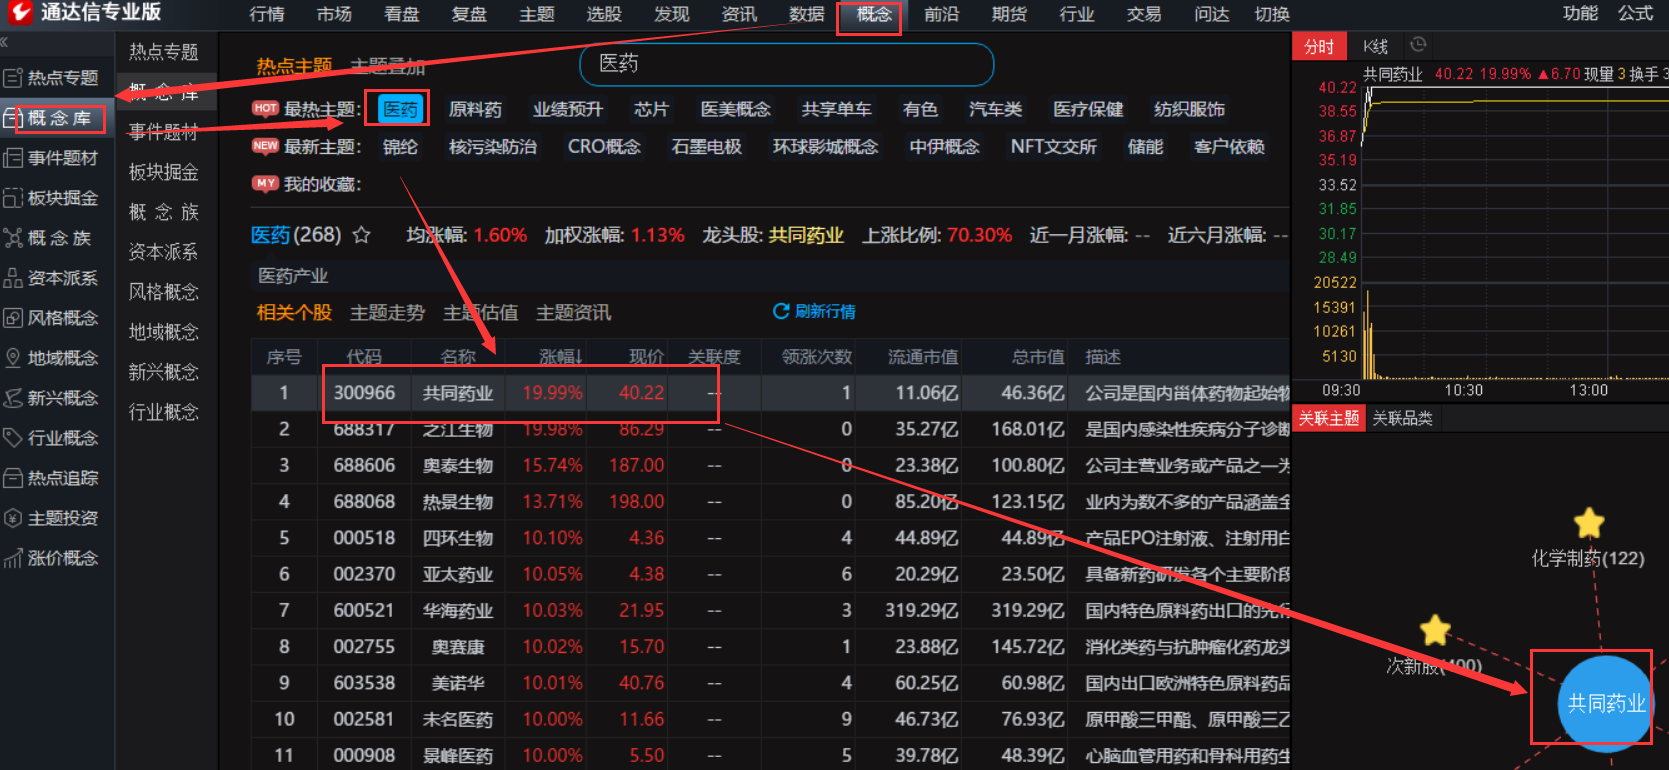Select the 纺织服饰 hot theme
This screenshot has height=770, width=1669.
pos(1189,109)
